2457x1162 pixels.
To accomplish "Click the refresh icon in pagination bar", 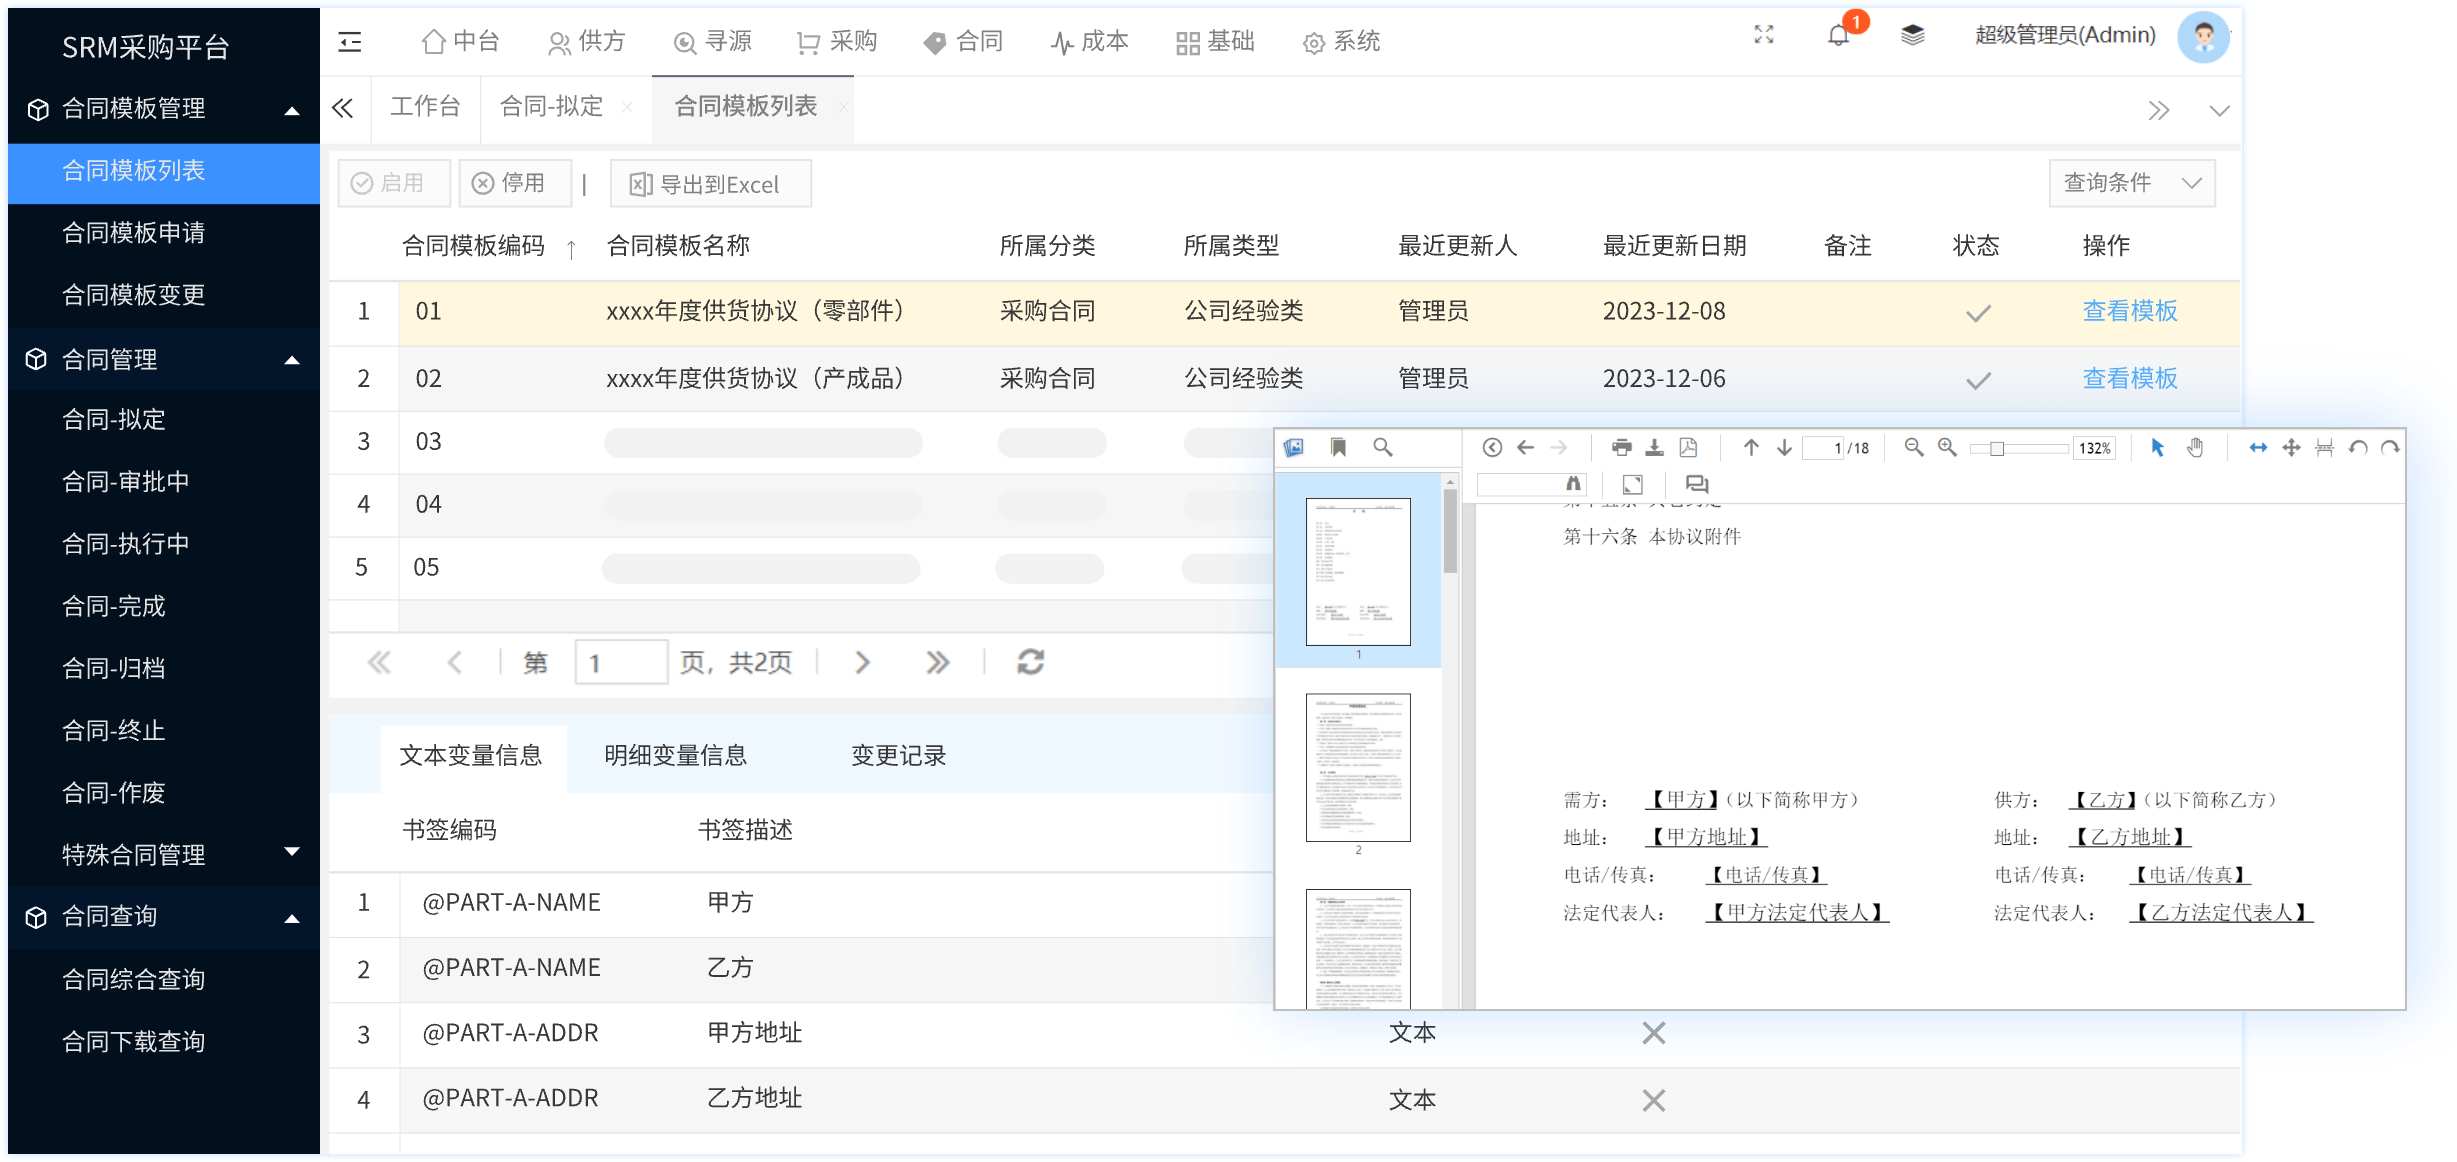I will (x=1031, y=662).
